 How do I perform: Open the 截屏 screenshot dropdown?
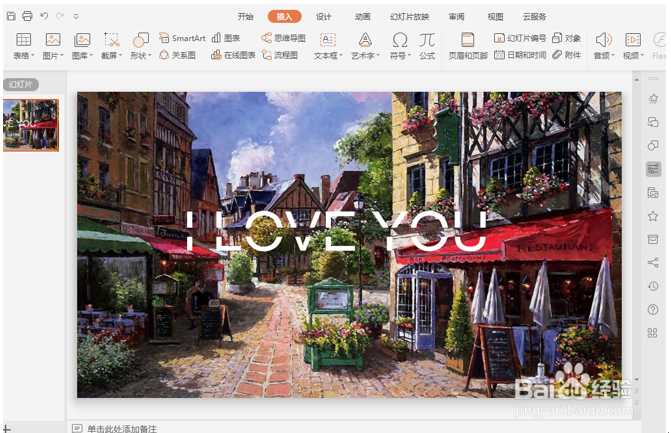[x=111, y=46]
